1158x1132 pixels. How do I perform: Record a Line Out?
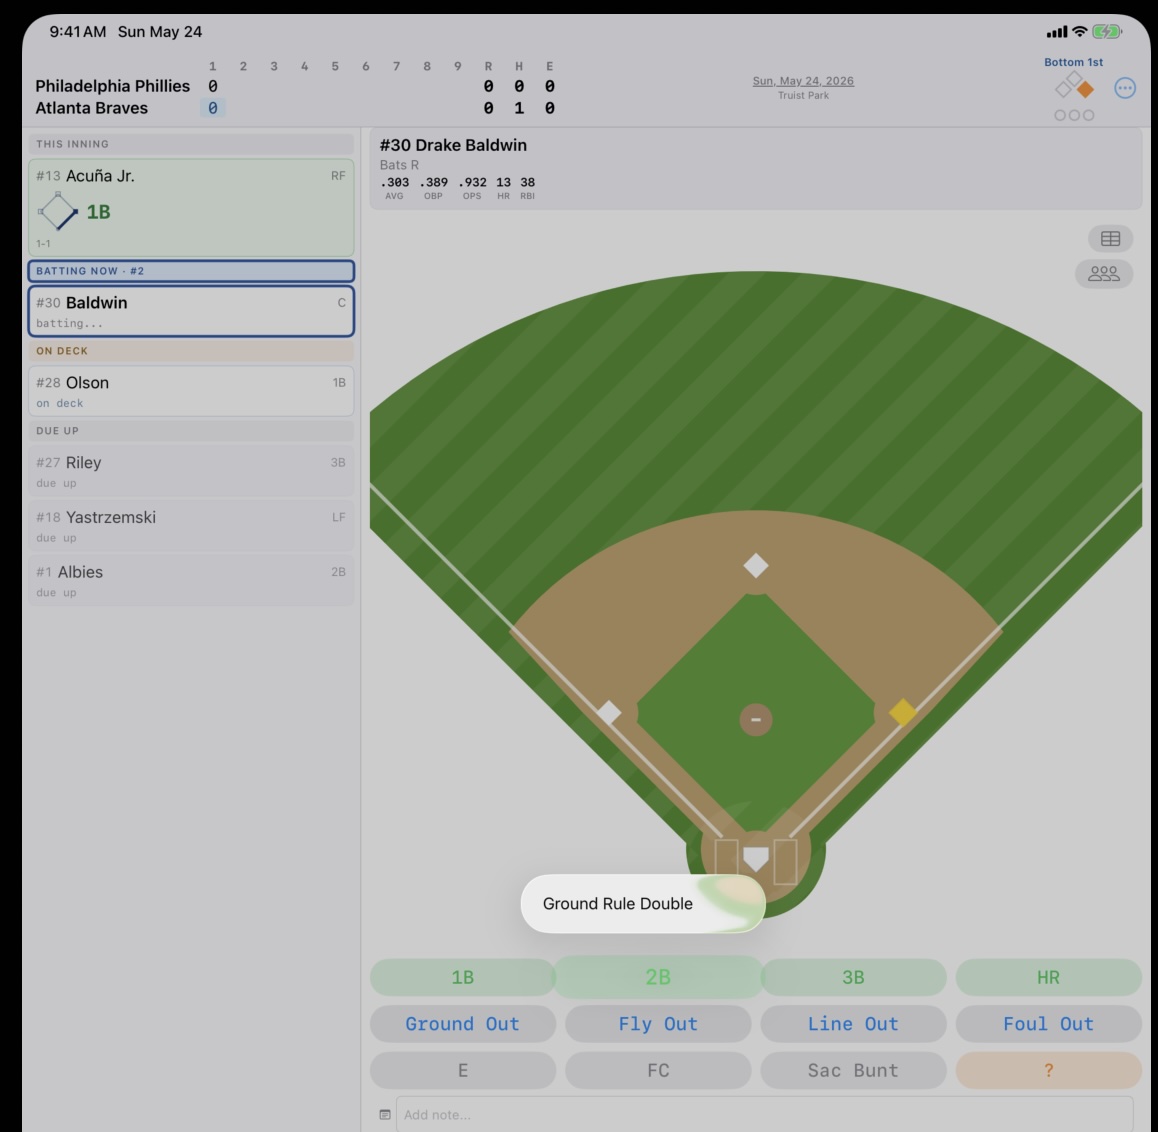click(853, 1023)
